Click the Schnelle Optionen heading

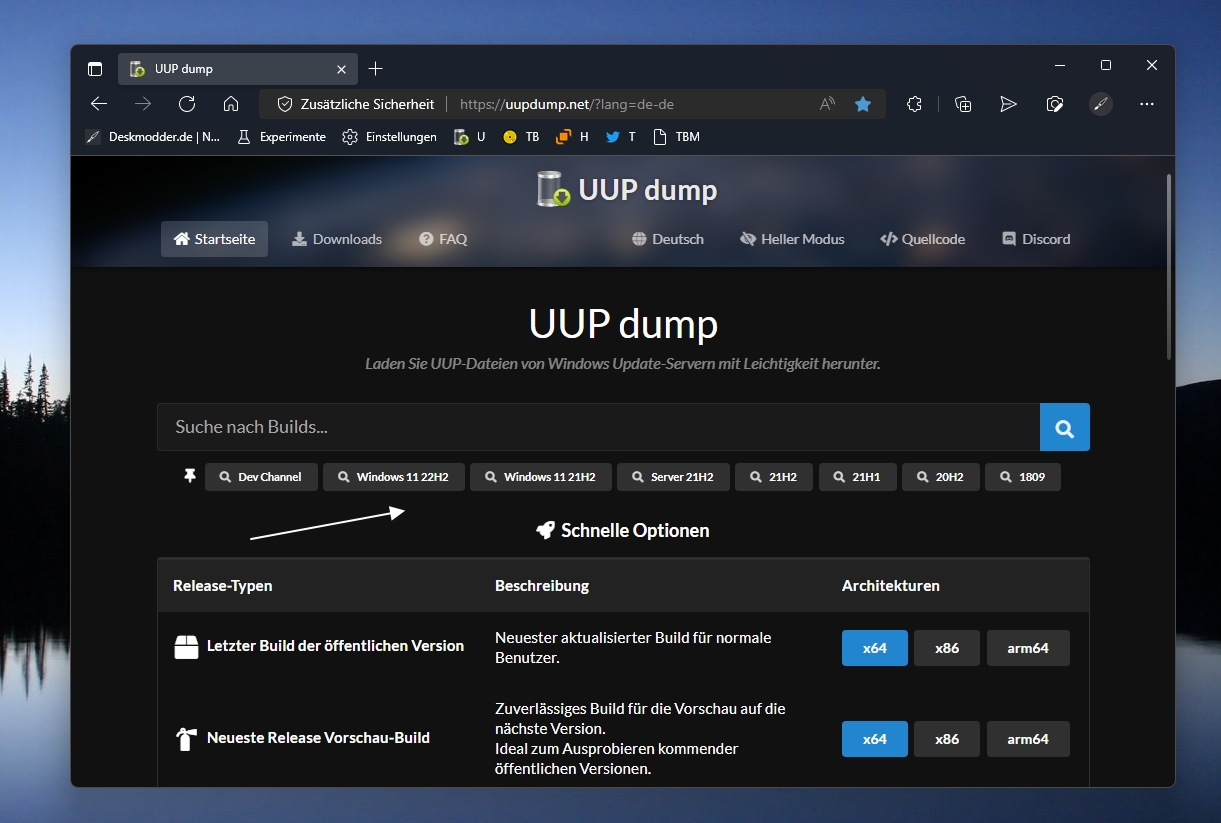[x=623, y=531]
